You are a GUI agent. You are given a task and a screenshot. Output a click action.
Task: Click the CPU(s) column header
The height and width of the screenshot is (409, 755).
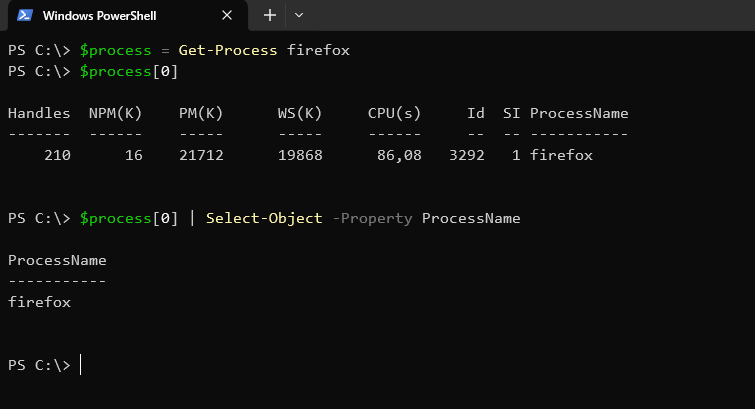click(393, 113)
